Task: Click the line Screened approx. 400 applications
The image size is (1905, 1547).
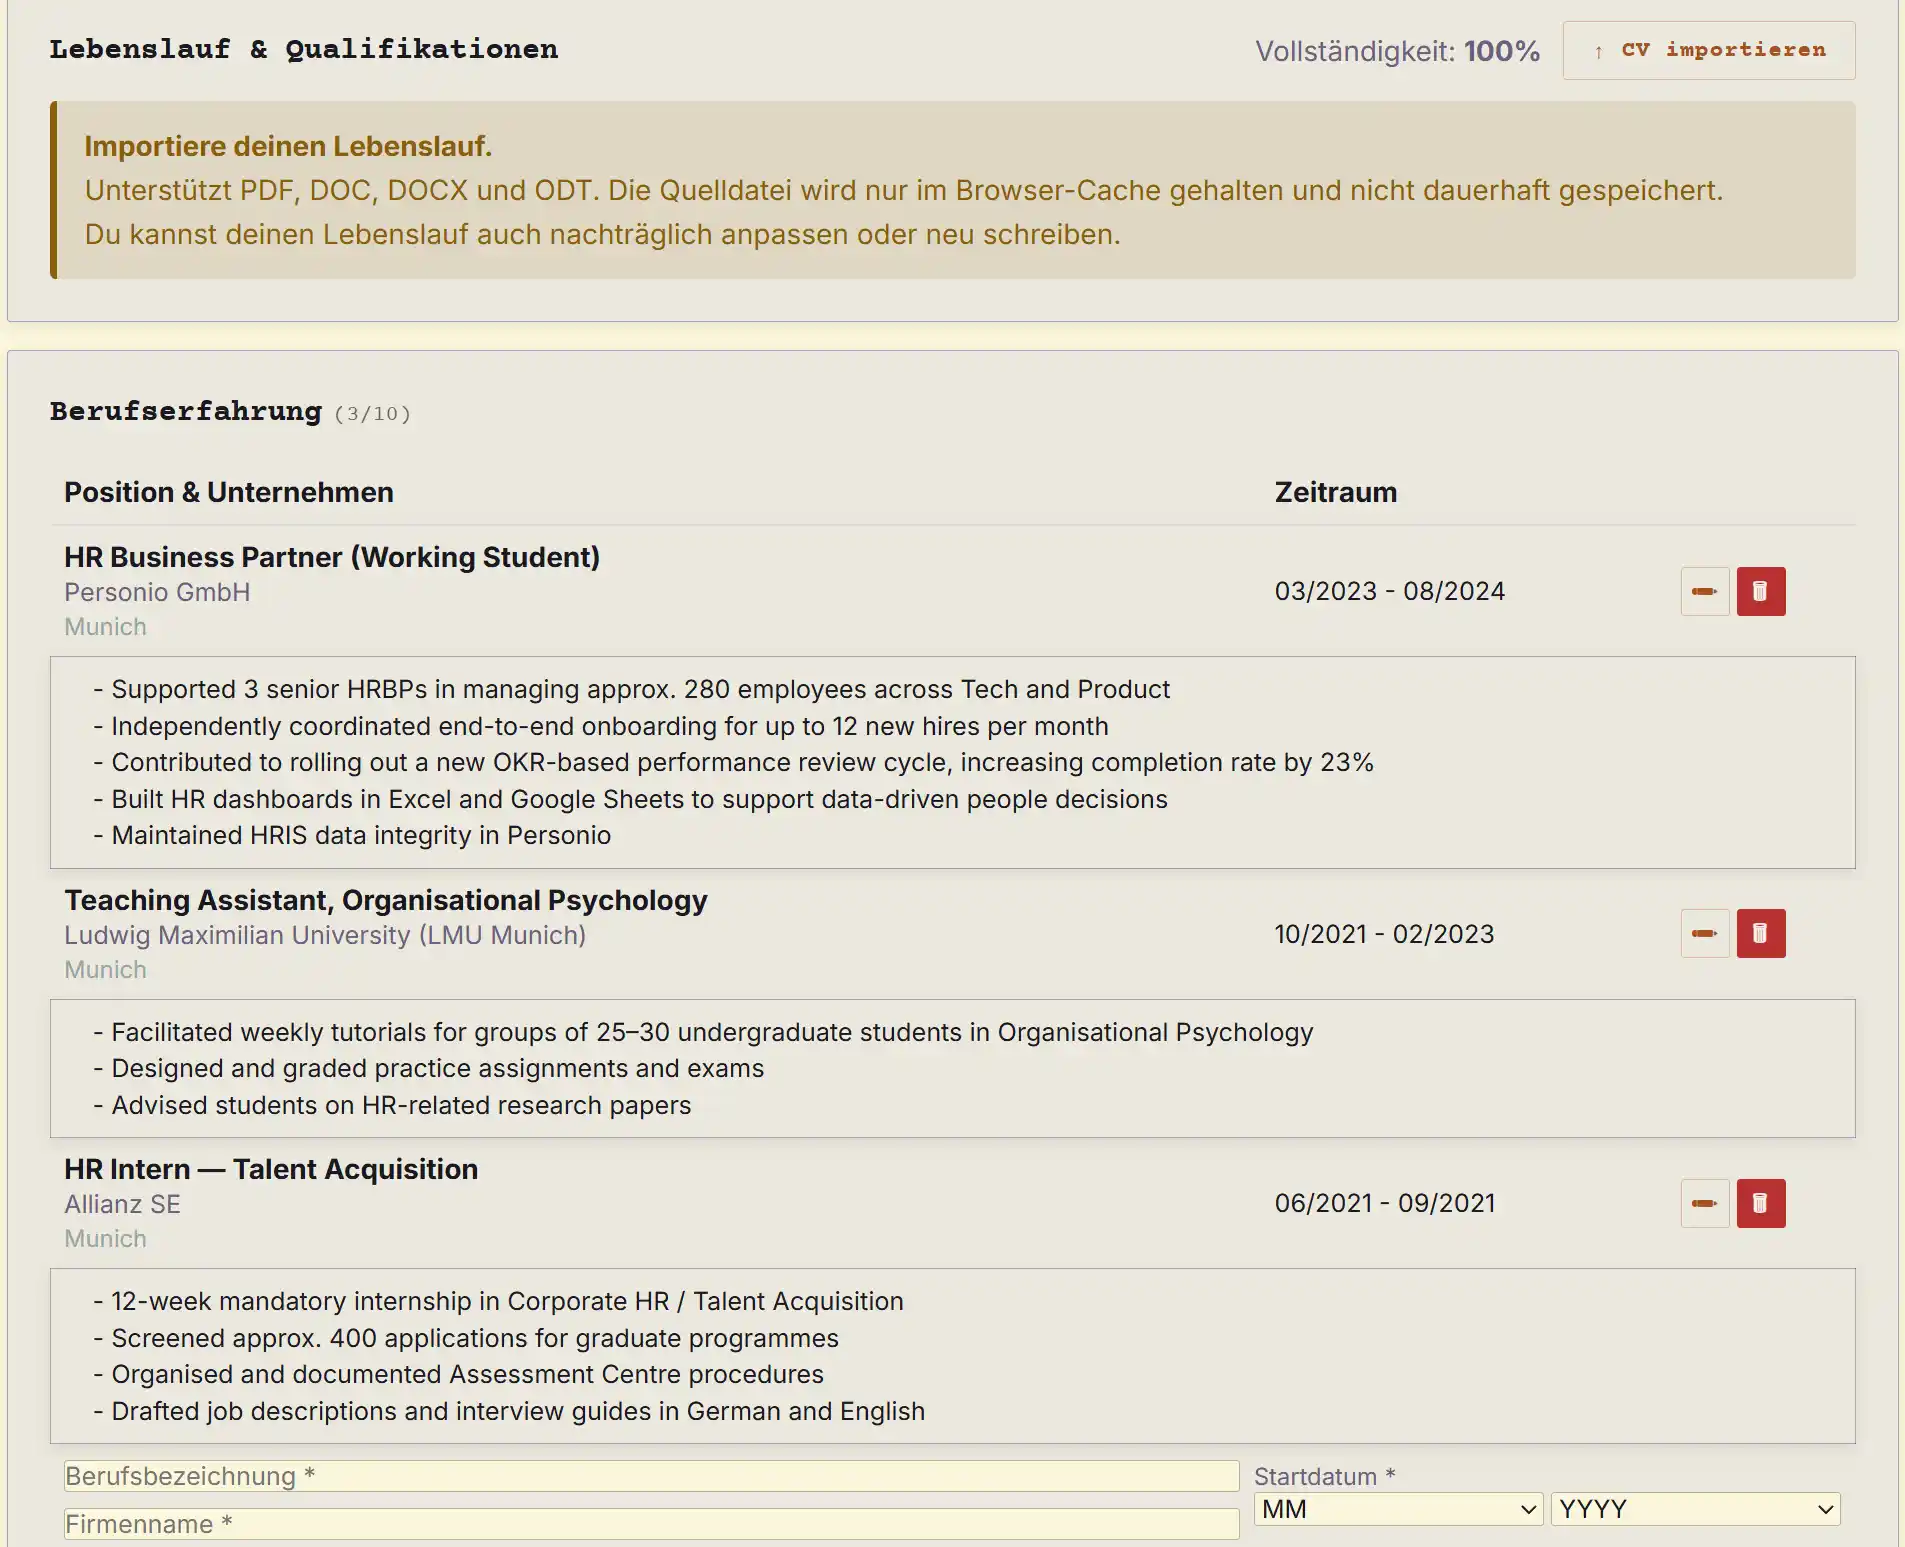Action: (465, 1338)
